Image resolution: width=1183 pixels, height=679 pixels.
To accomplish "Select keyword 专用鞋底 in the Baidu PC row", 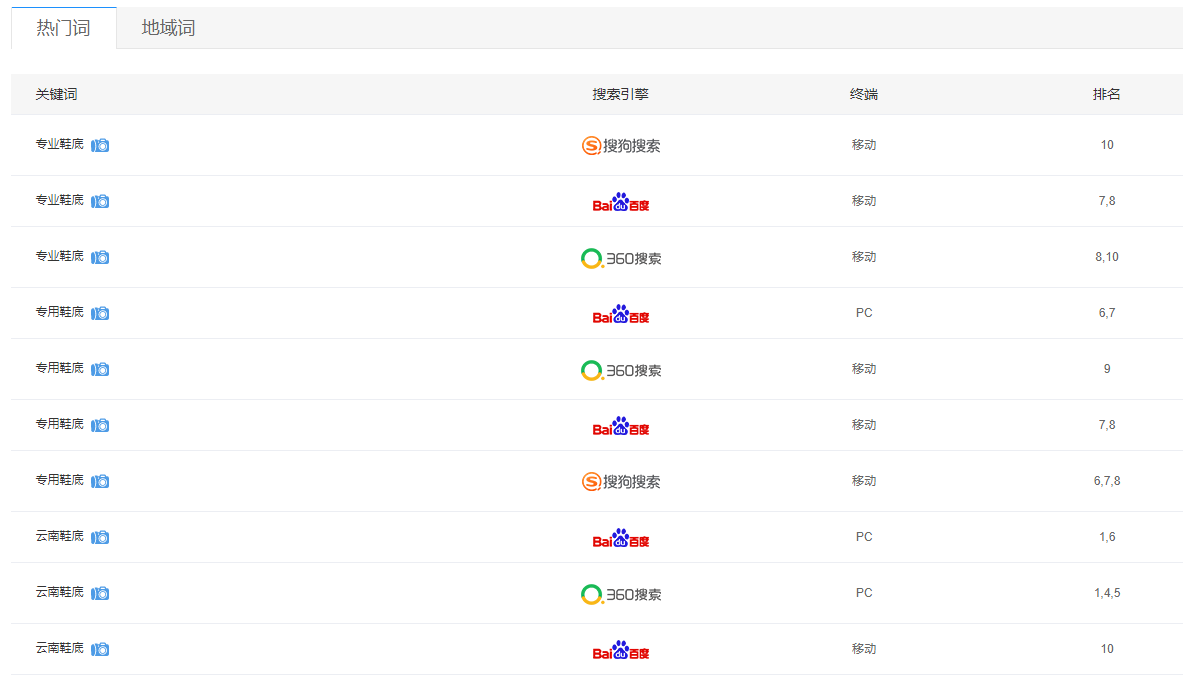I will click(x=60, y=312).
